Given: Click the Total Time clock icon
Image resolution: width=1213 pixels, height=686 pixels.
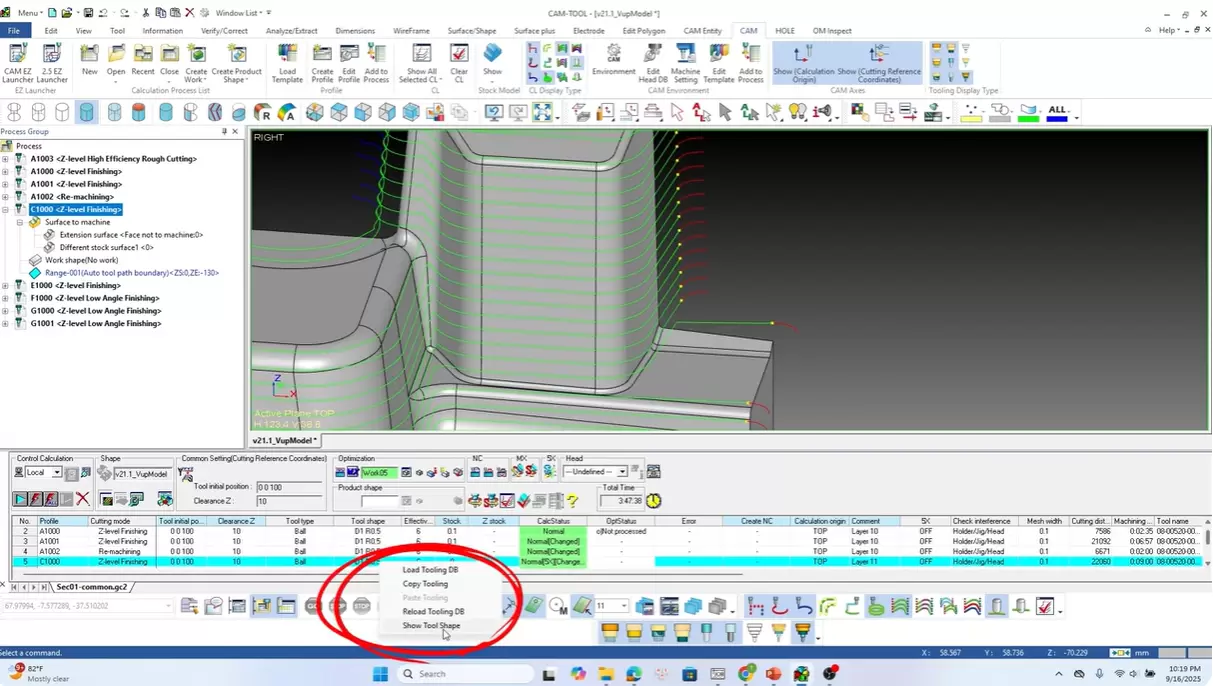Looking at the screenshot, I should (653, 500).
